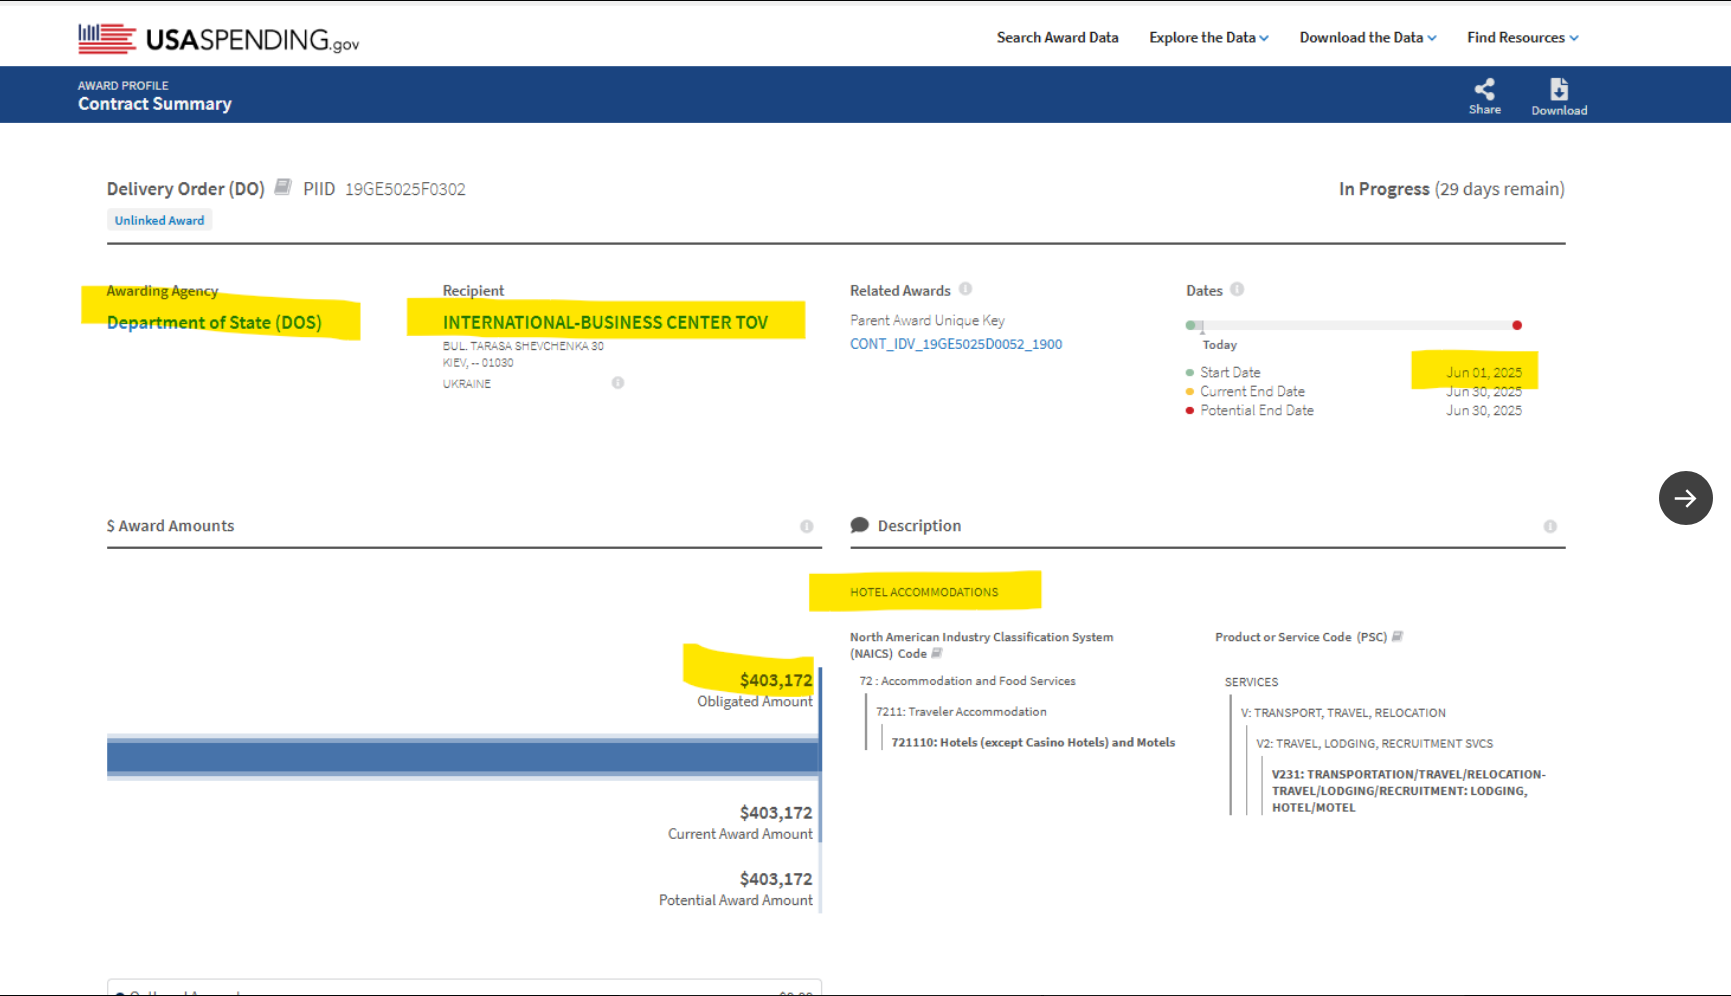Click HOTEL ACCOMMODATIONS description text
This screenshot has width=1731, height=996.
924,592
